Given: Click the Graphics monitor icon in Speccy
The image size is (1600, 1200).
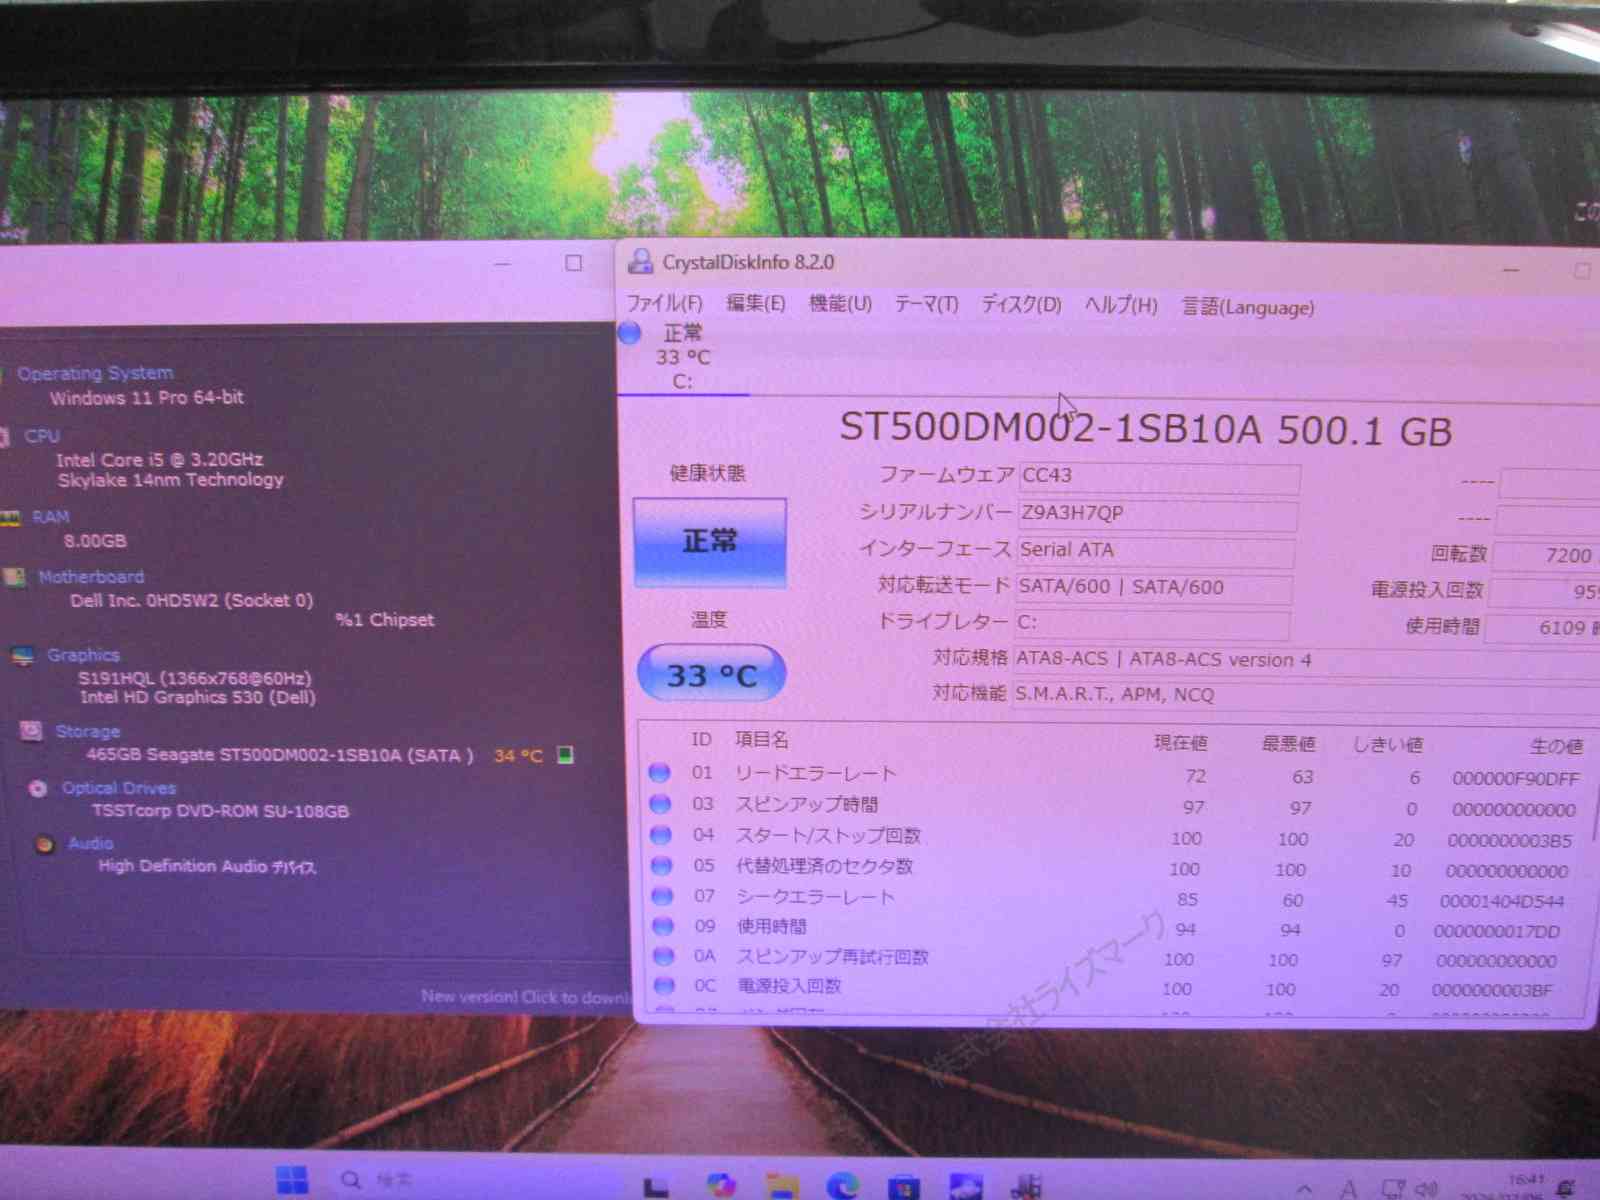Looking at the screenshot, I should (x=22, y=656).
